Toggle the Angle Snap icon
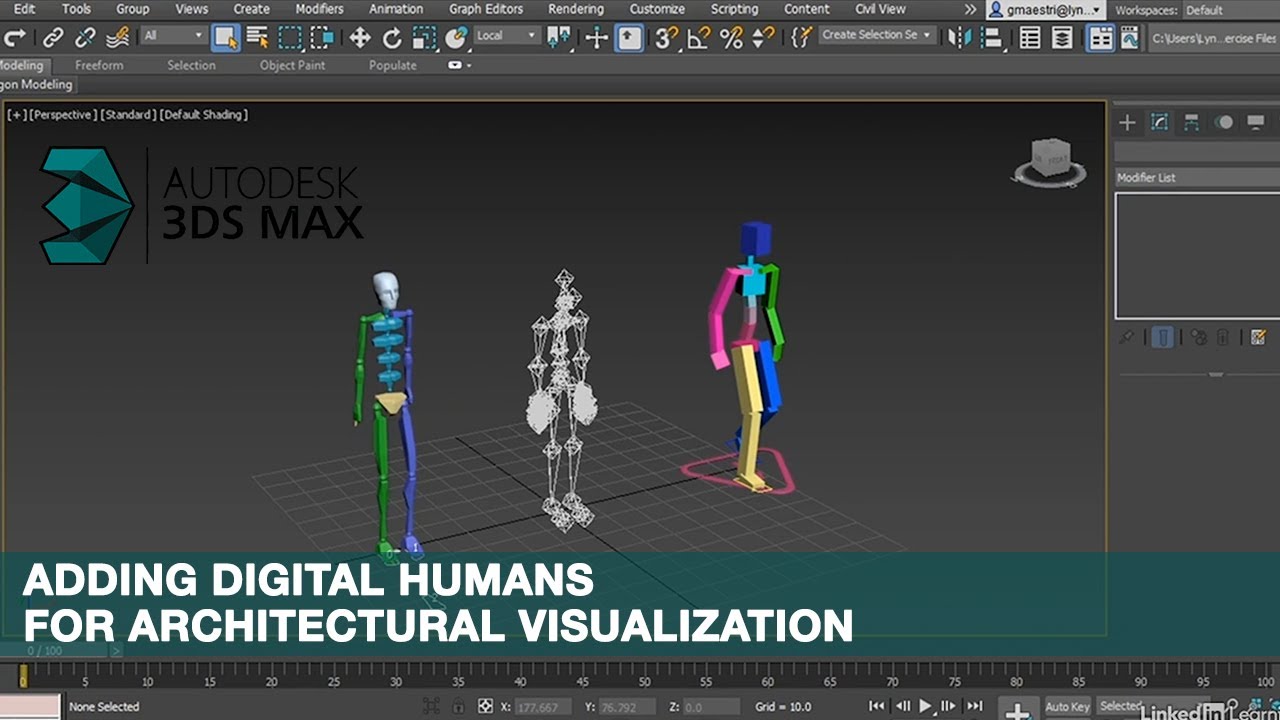1280x720 pixels. click(x=699, y=39)
